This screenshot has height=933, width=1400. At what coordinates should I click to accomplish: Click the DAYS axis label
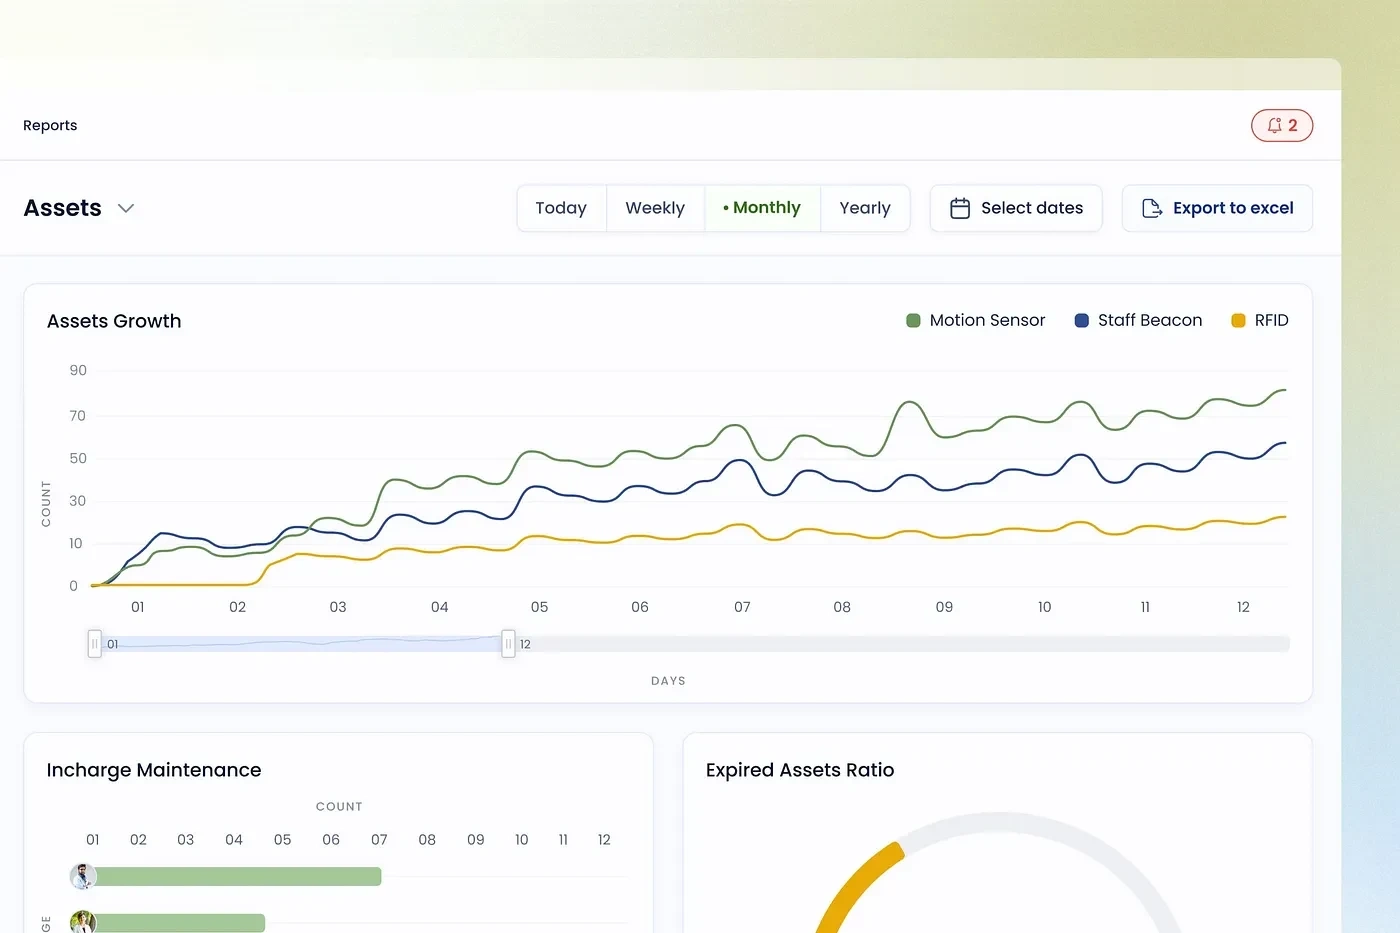point(668,681)
